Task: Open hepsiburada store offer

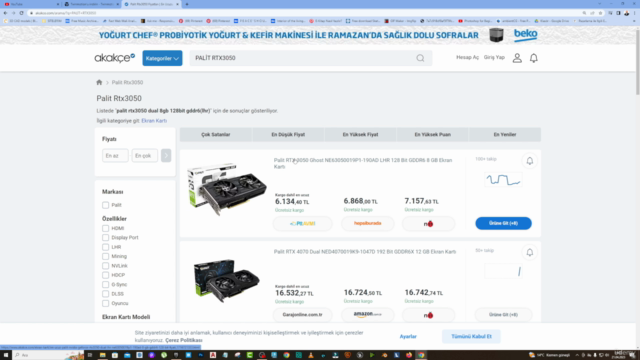Action: tap(367, 224)
